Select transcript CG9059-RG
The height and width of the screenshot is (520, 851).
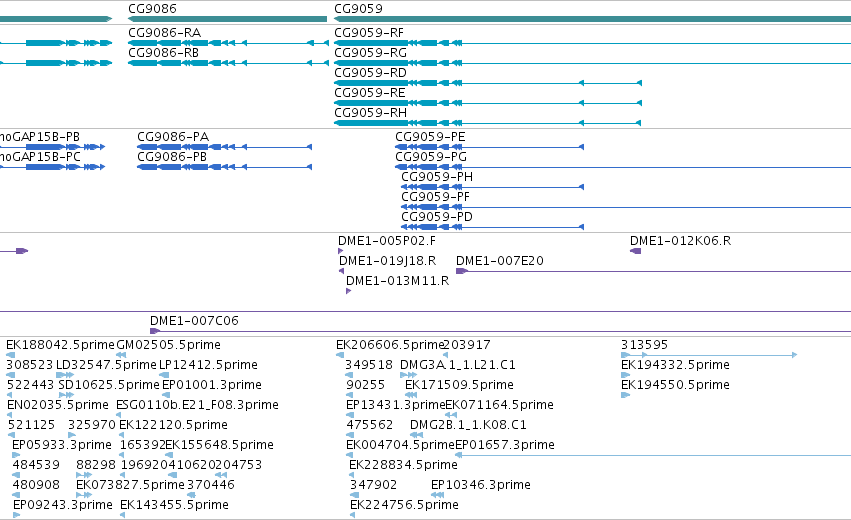coord(371,53)
